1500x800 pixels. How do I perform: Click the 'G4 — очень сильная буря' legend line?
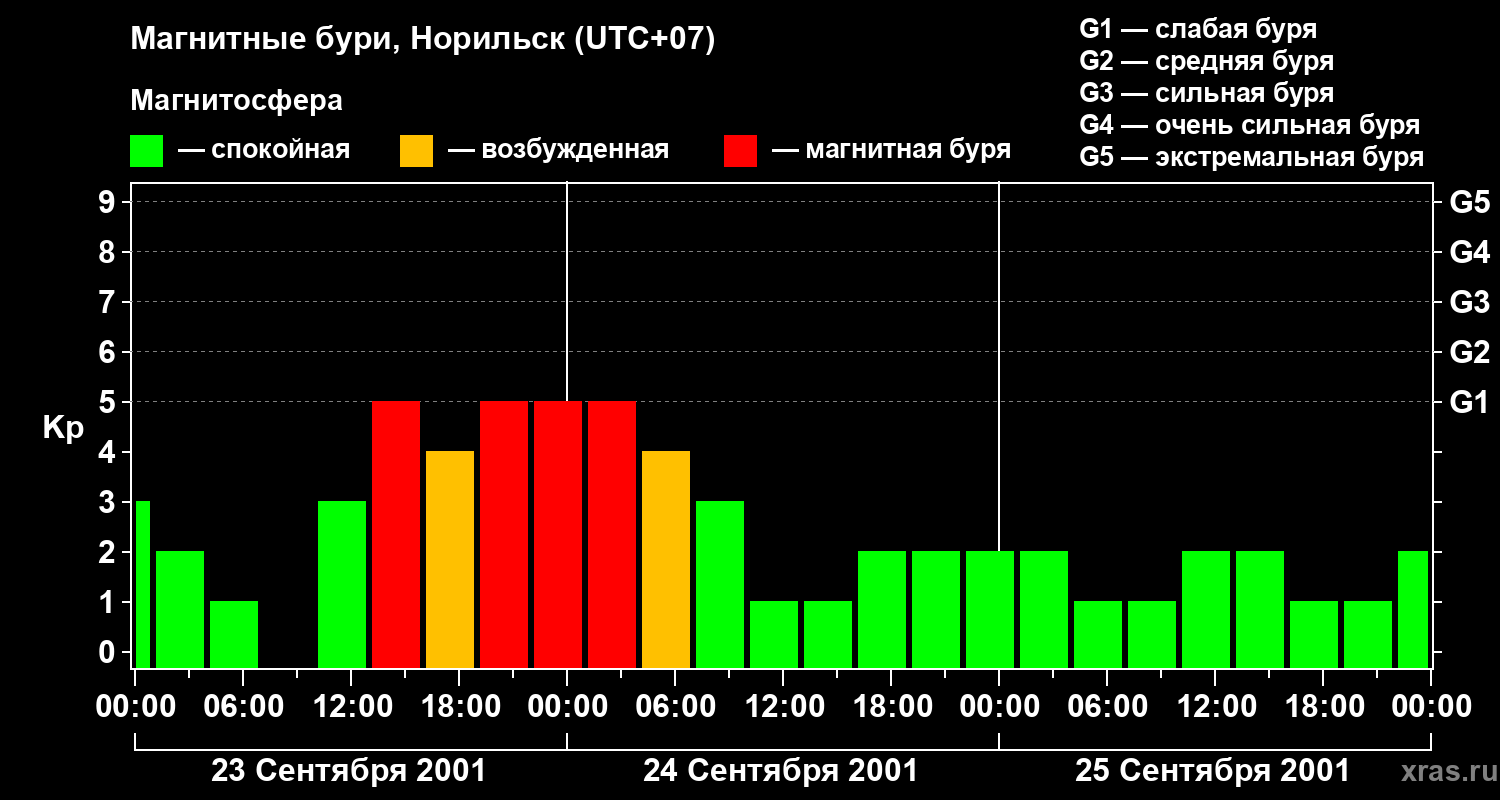pyautogui.click(x=1250, y=125)
